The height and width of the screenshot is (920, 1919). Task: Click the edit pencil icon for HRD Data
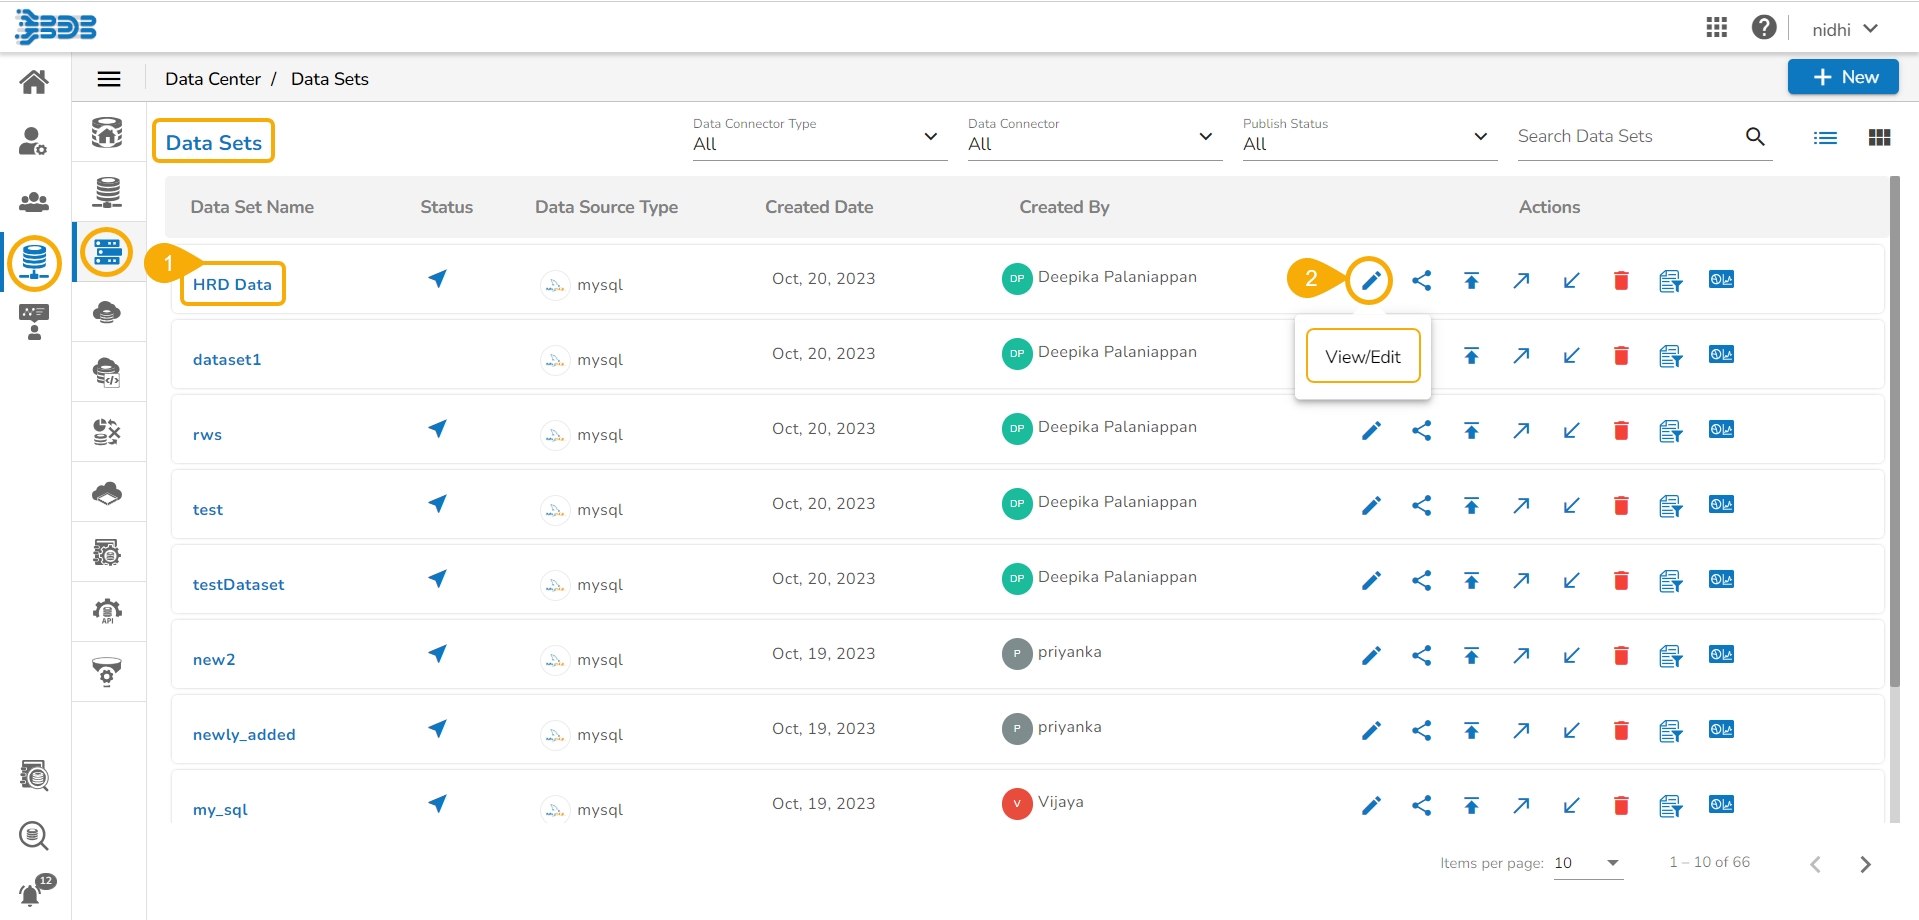1370,281
